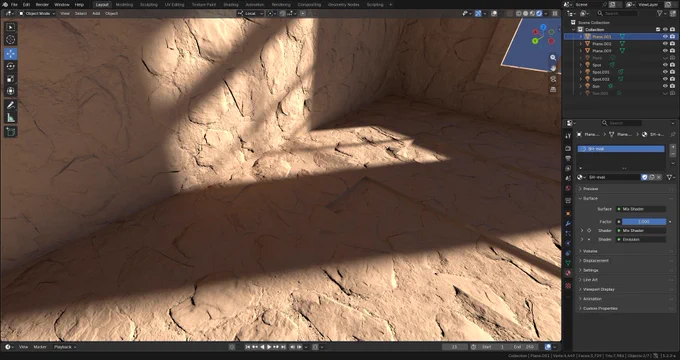Activate the Scale tool
Viewport: 680px width, 360px height.
tap(10, 79)
